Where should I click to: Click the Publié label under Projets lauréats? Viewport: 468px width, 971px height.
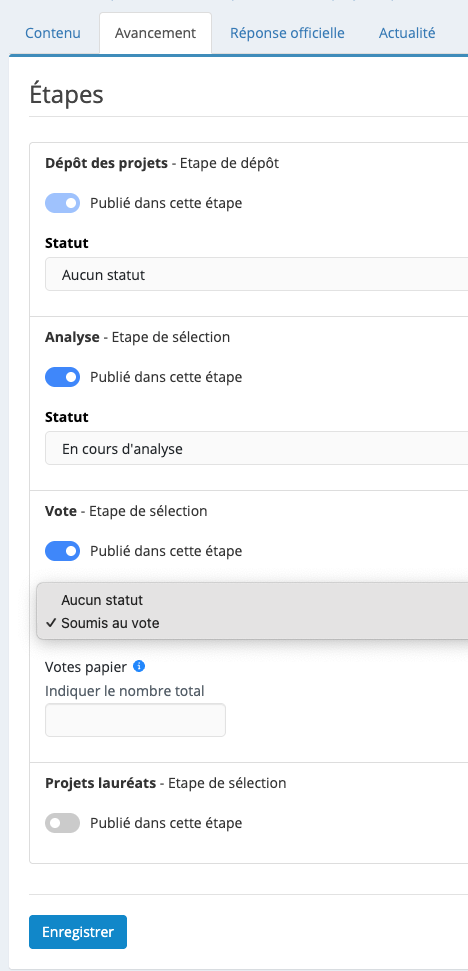(166, 823)
